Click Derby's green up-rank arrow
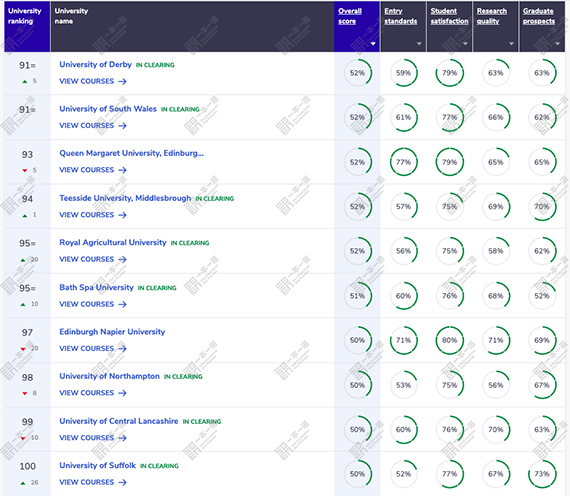 click(25, 81)
